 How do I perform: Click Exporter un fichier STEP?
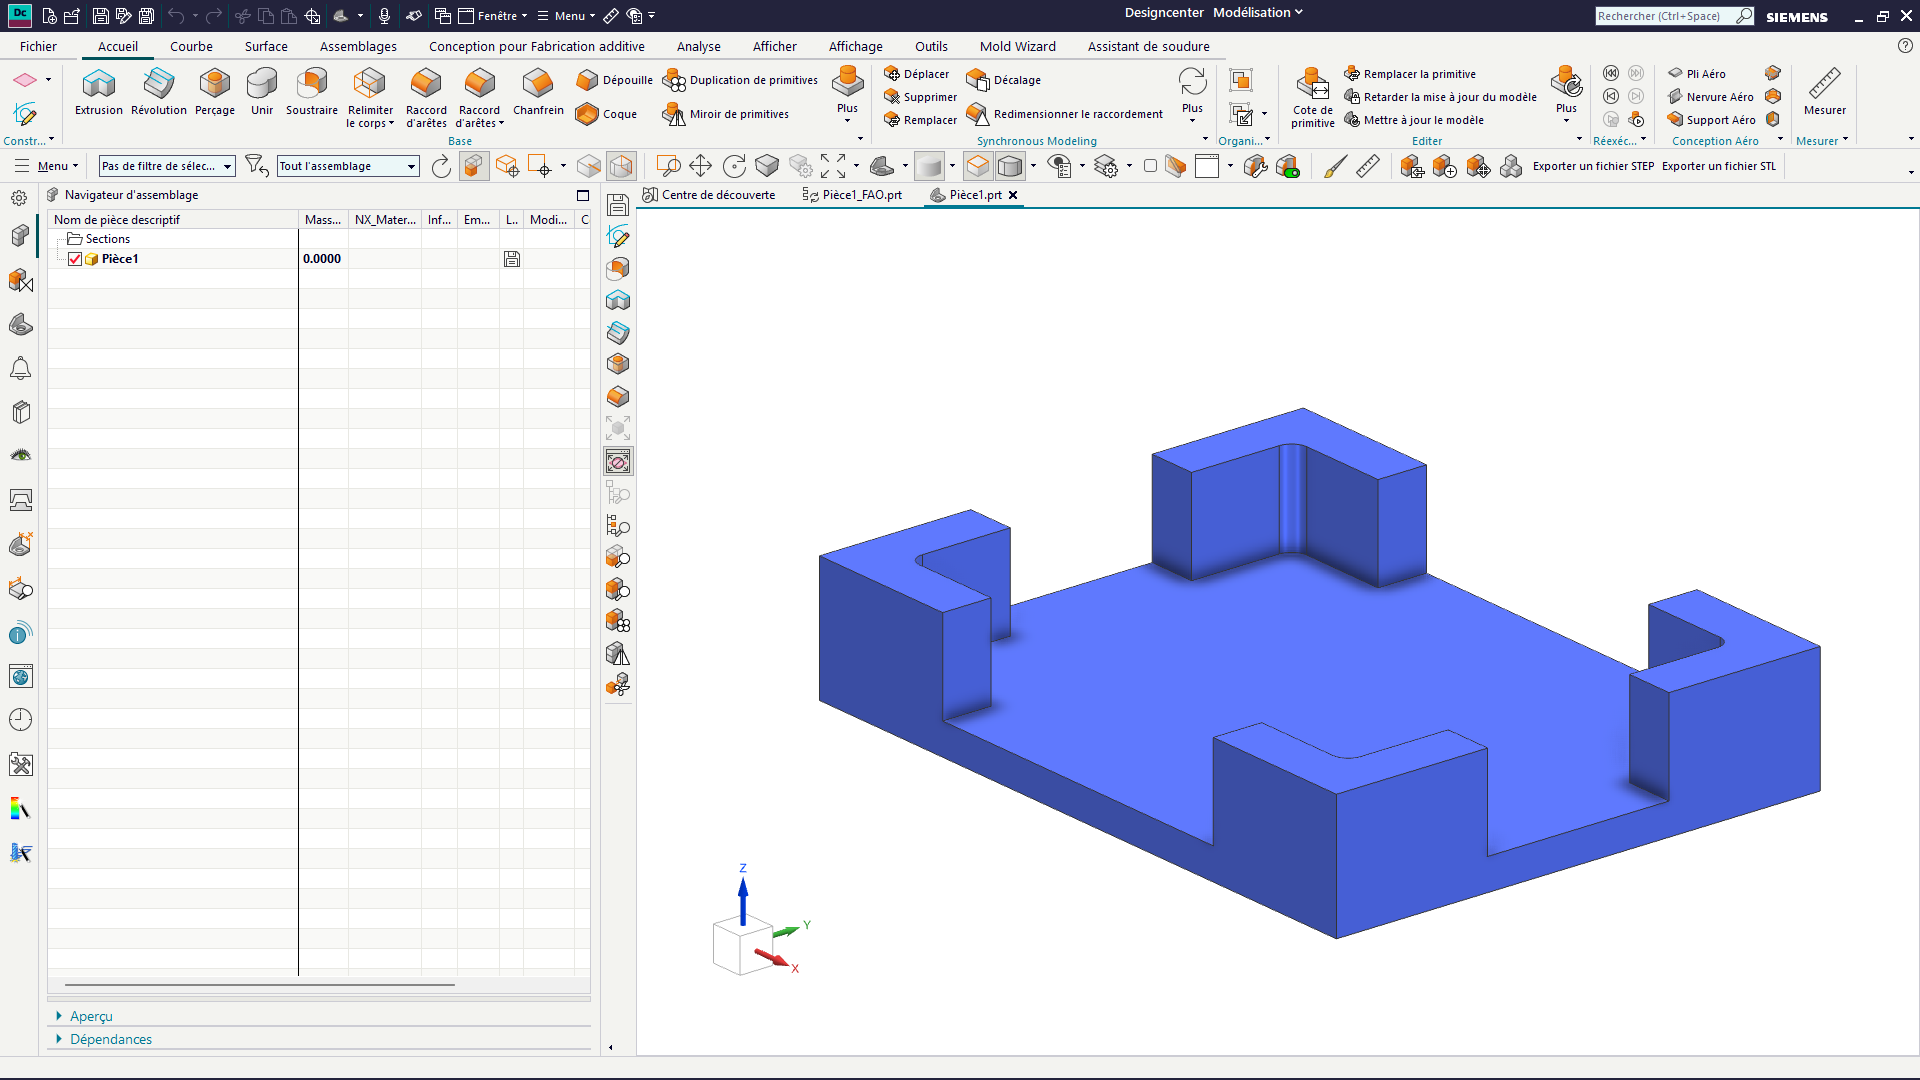click(x=1593, y=166)
